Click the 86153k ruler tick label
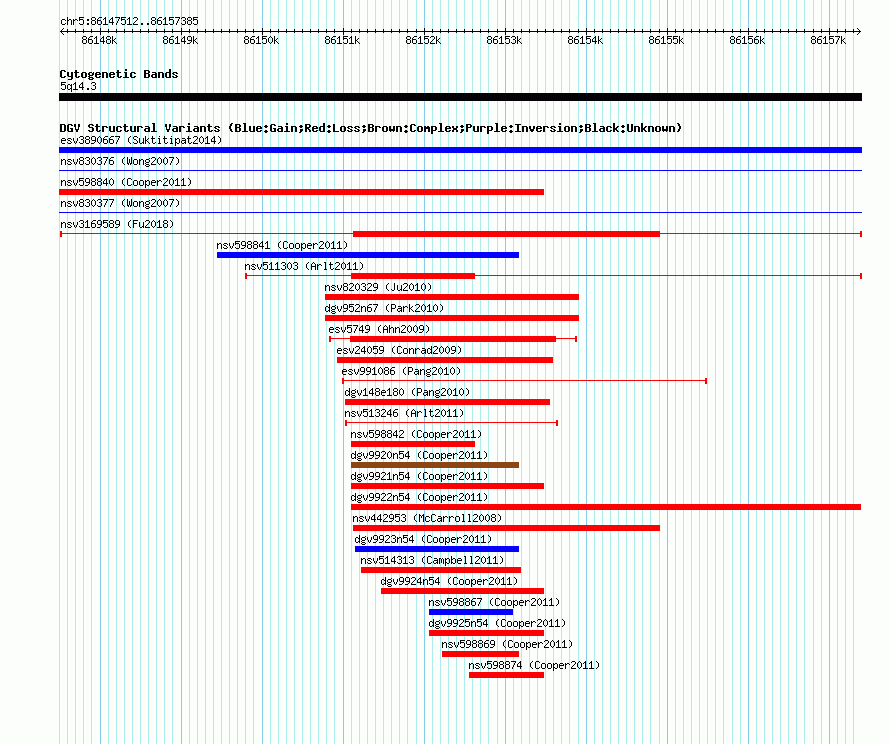 coord(504,40)
